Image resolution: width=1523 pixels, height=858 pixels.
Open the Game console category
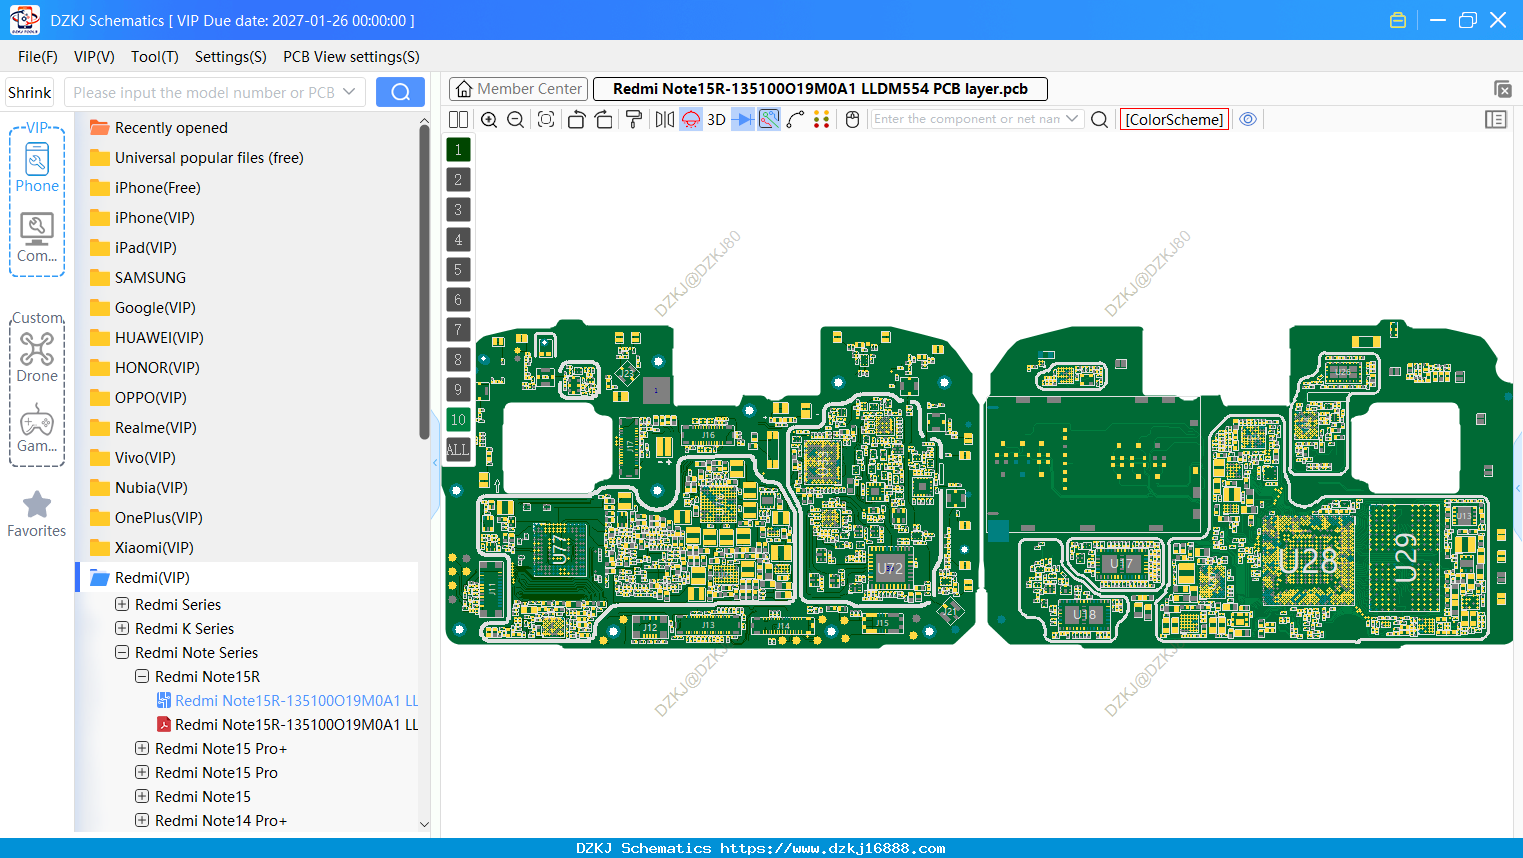[x=37, y=428]
